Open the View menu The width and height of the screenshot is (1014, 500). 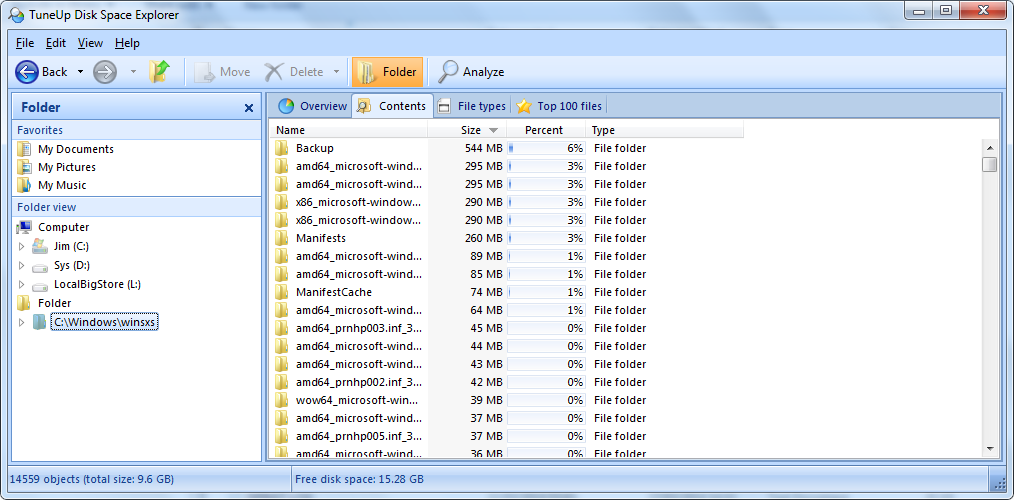[x=90, y=43]
